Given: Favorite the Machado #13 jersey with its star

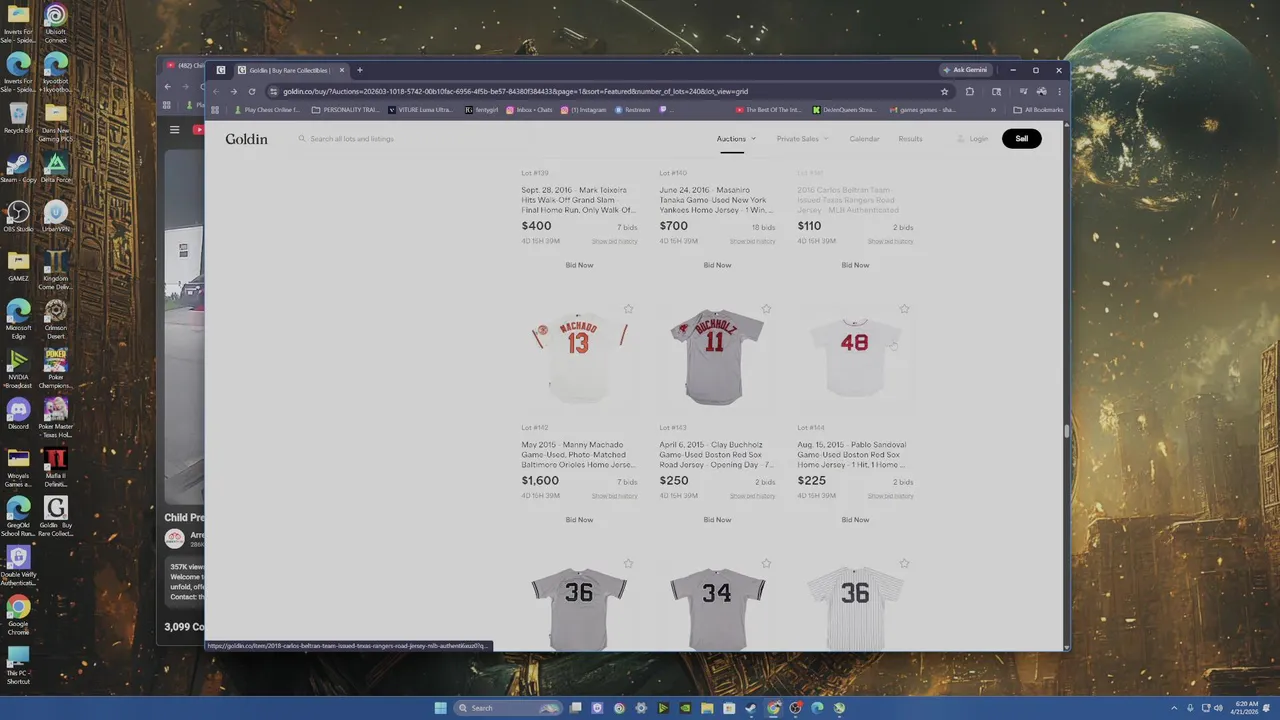Looking at the screenshot, I should pyautogui.click(x=628, y=310).
